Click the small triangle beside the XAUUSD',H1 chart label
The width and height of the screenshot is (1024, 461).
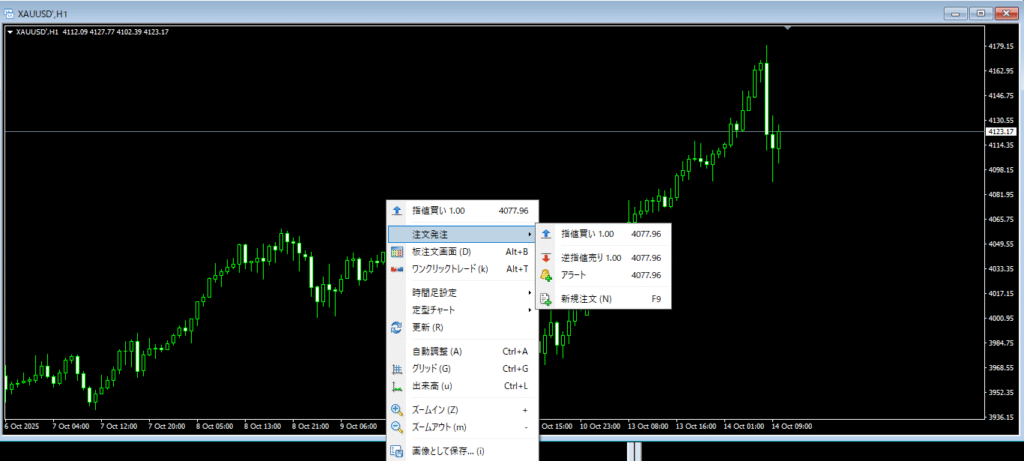pyautogui.click(x=10, y=32)
